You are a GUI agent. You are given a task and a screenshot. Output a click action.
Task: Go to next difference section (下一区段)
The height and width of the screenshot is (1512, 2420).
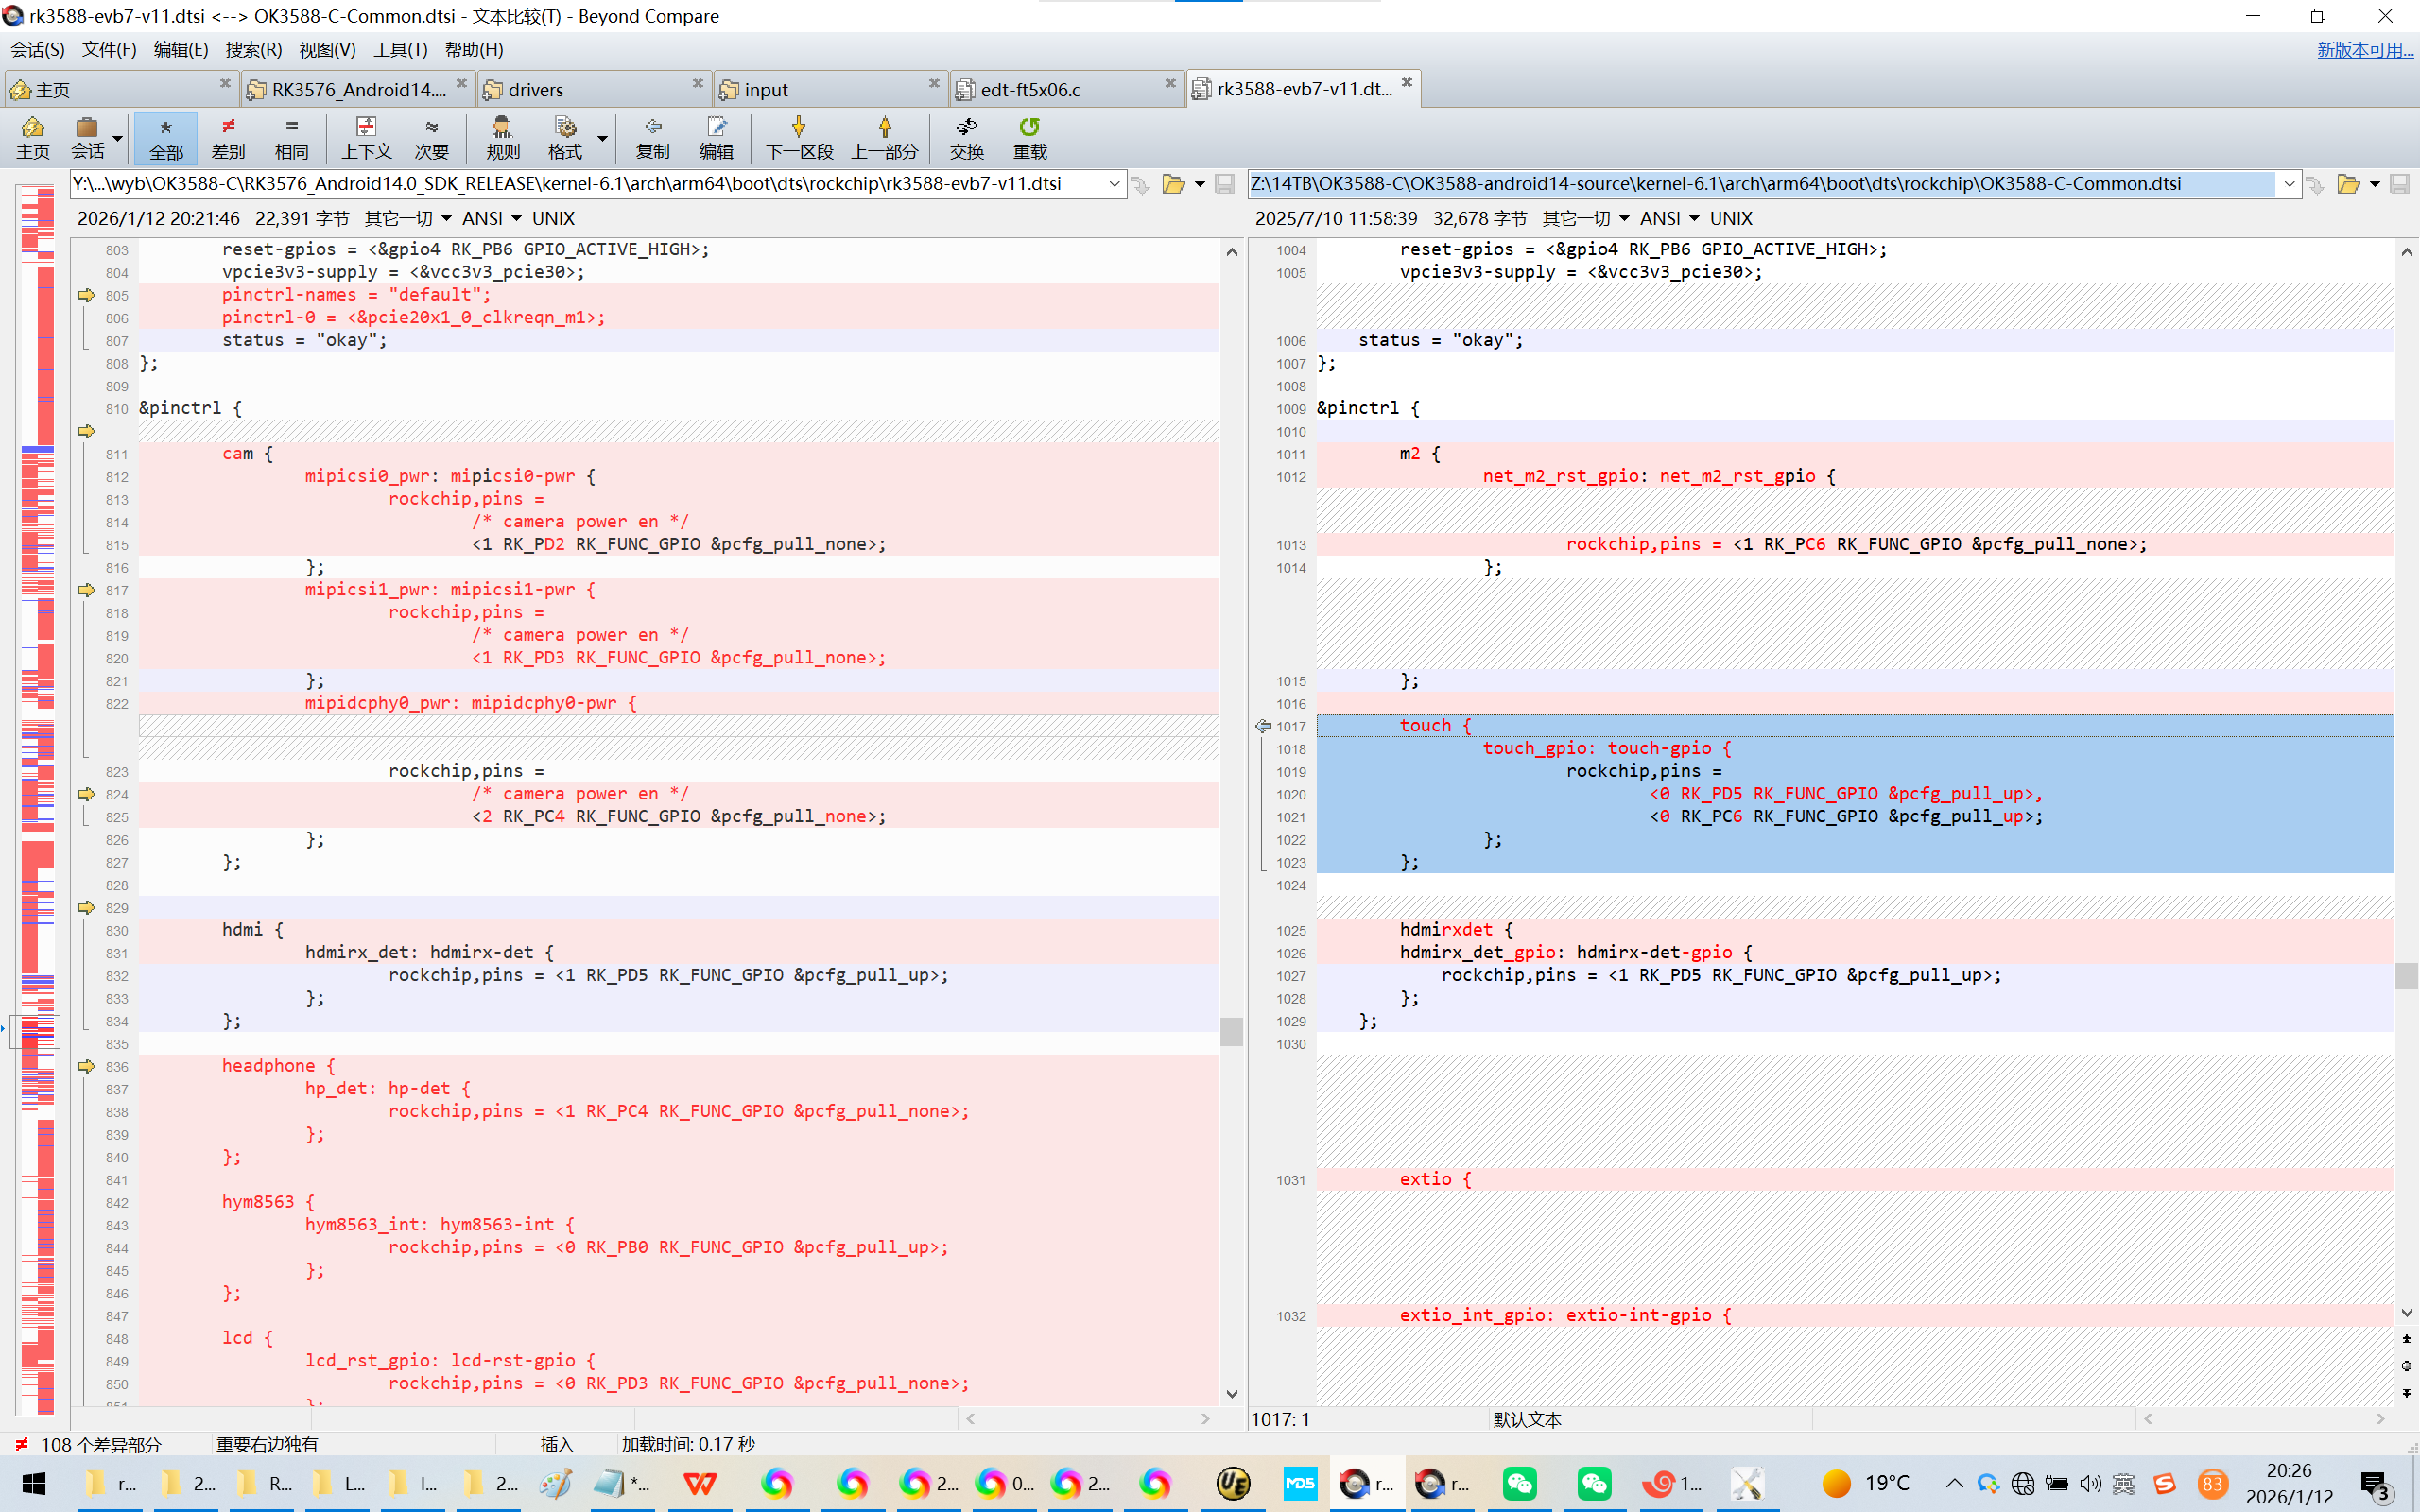pyautogui.click(x=799, y=137)
